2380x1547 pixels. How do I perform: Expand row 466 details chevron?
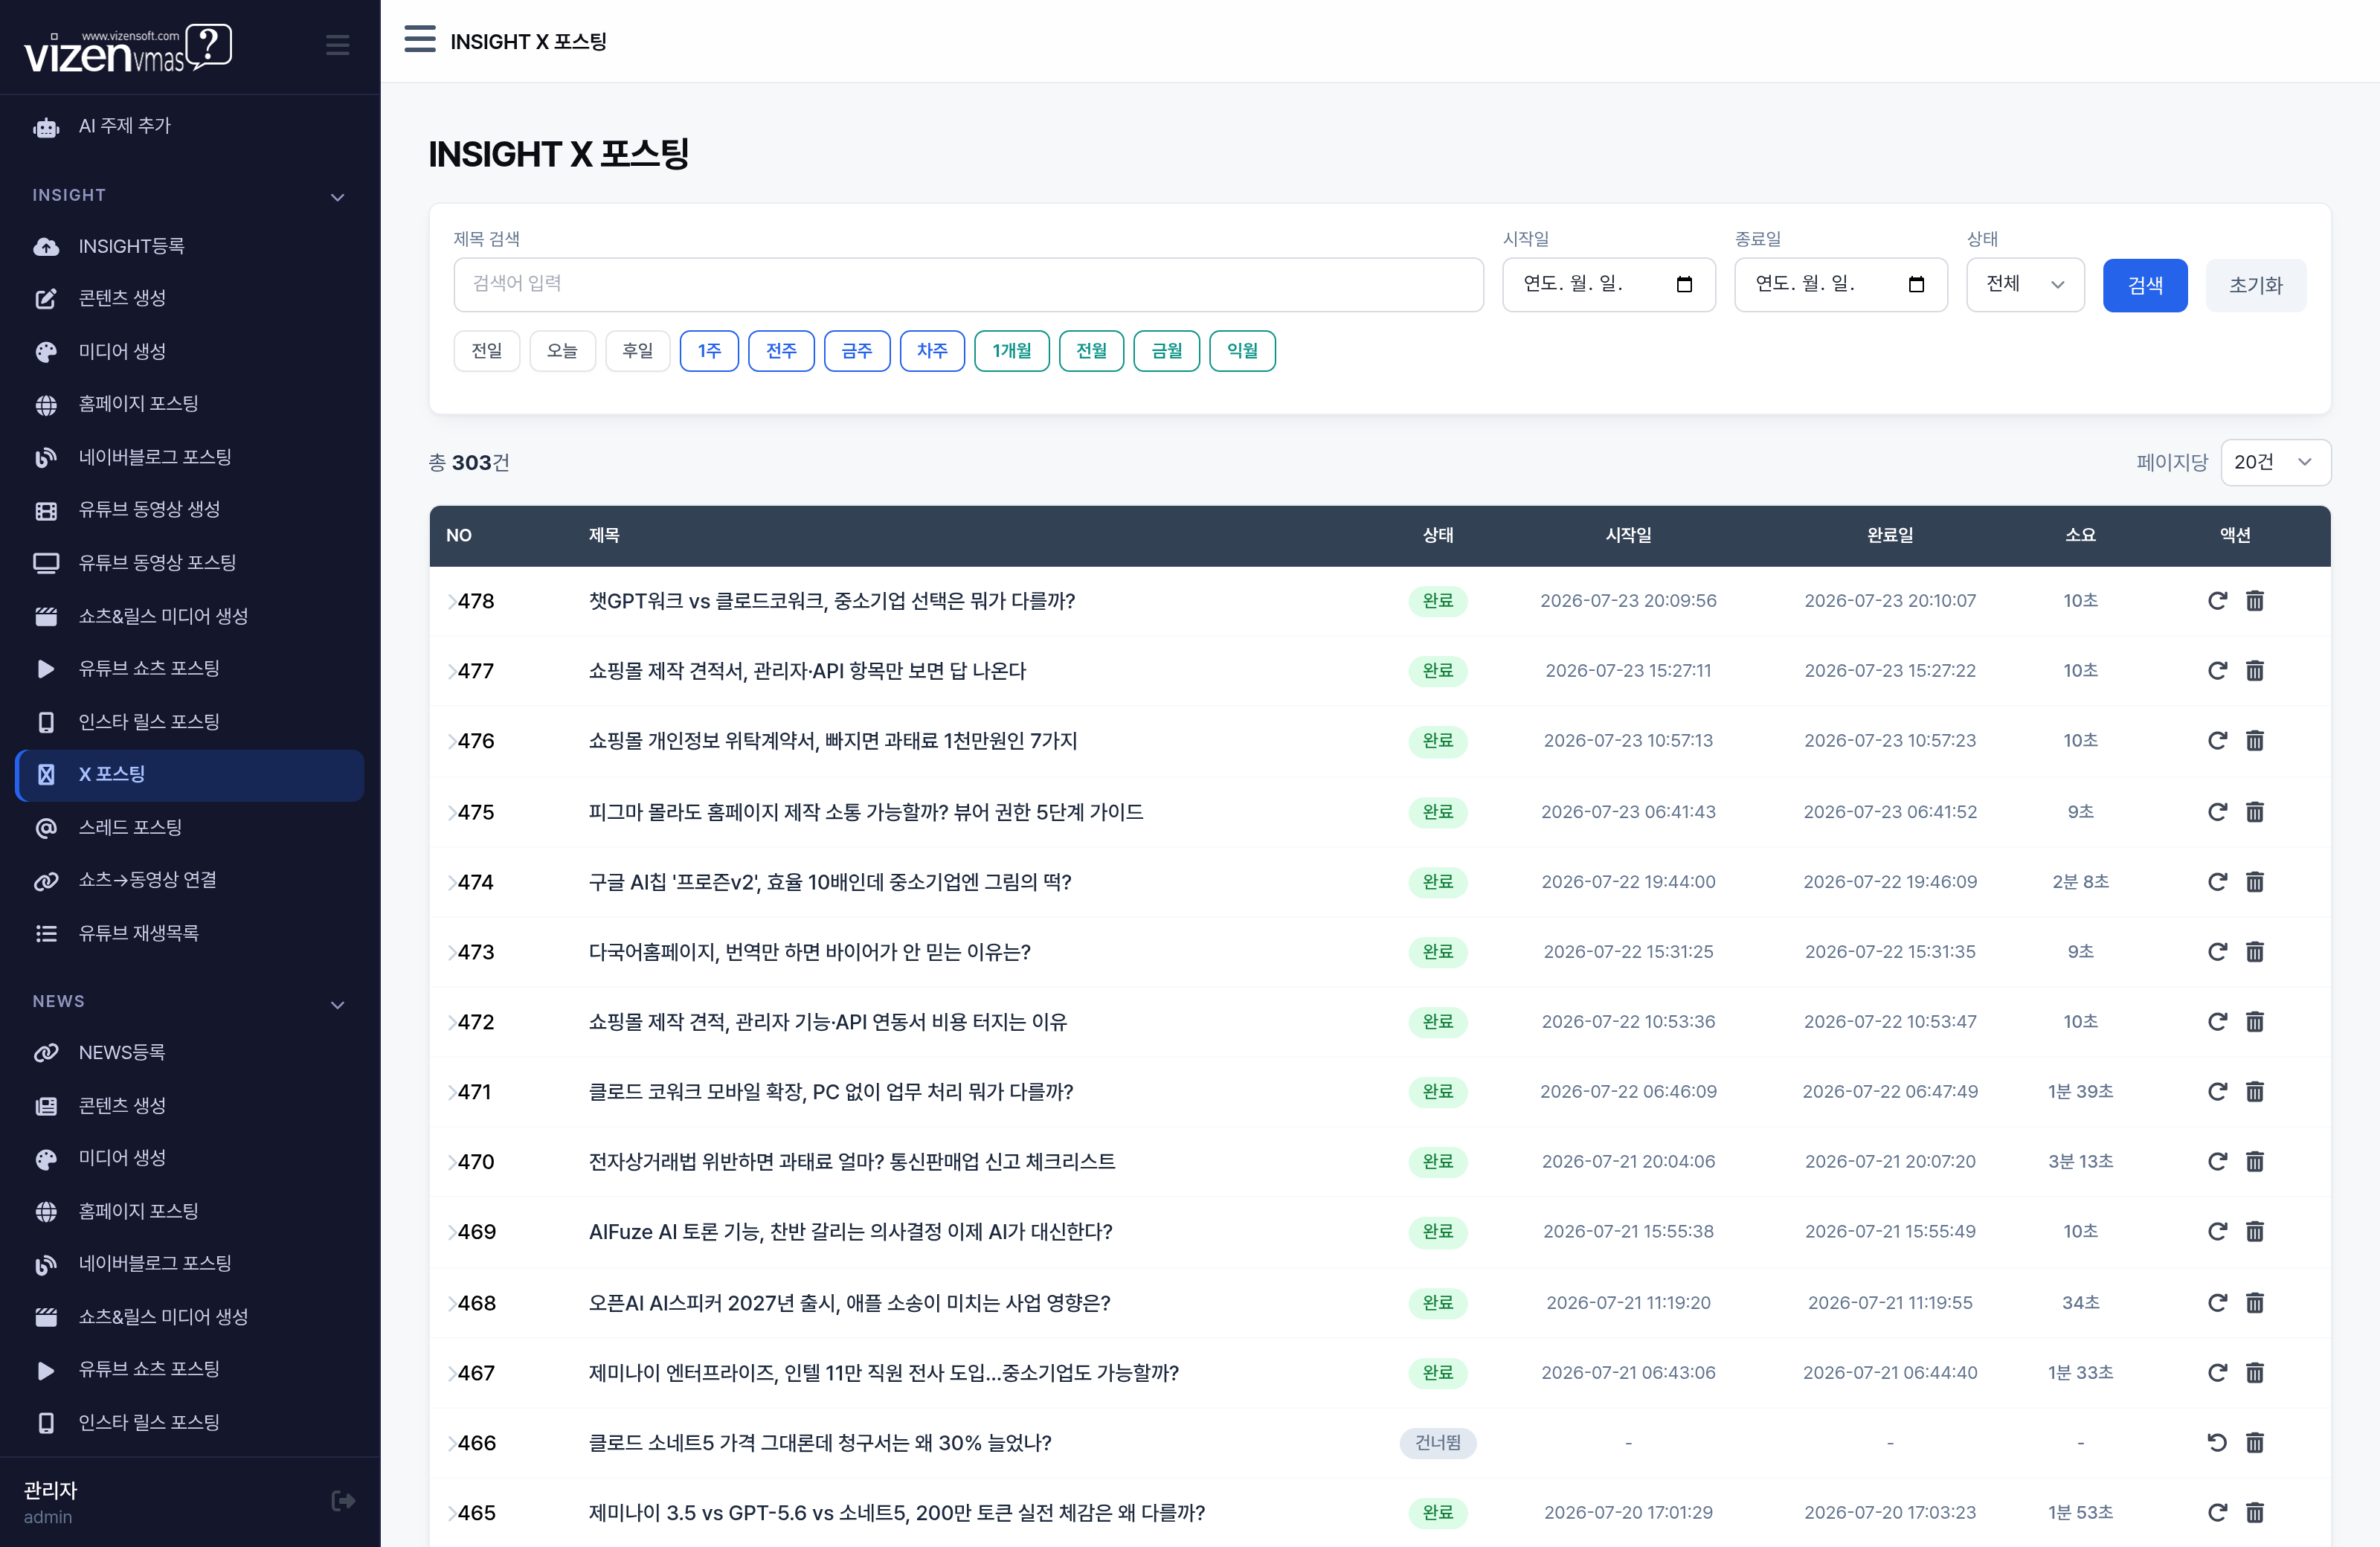coord(451,1443)
